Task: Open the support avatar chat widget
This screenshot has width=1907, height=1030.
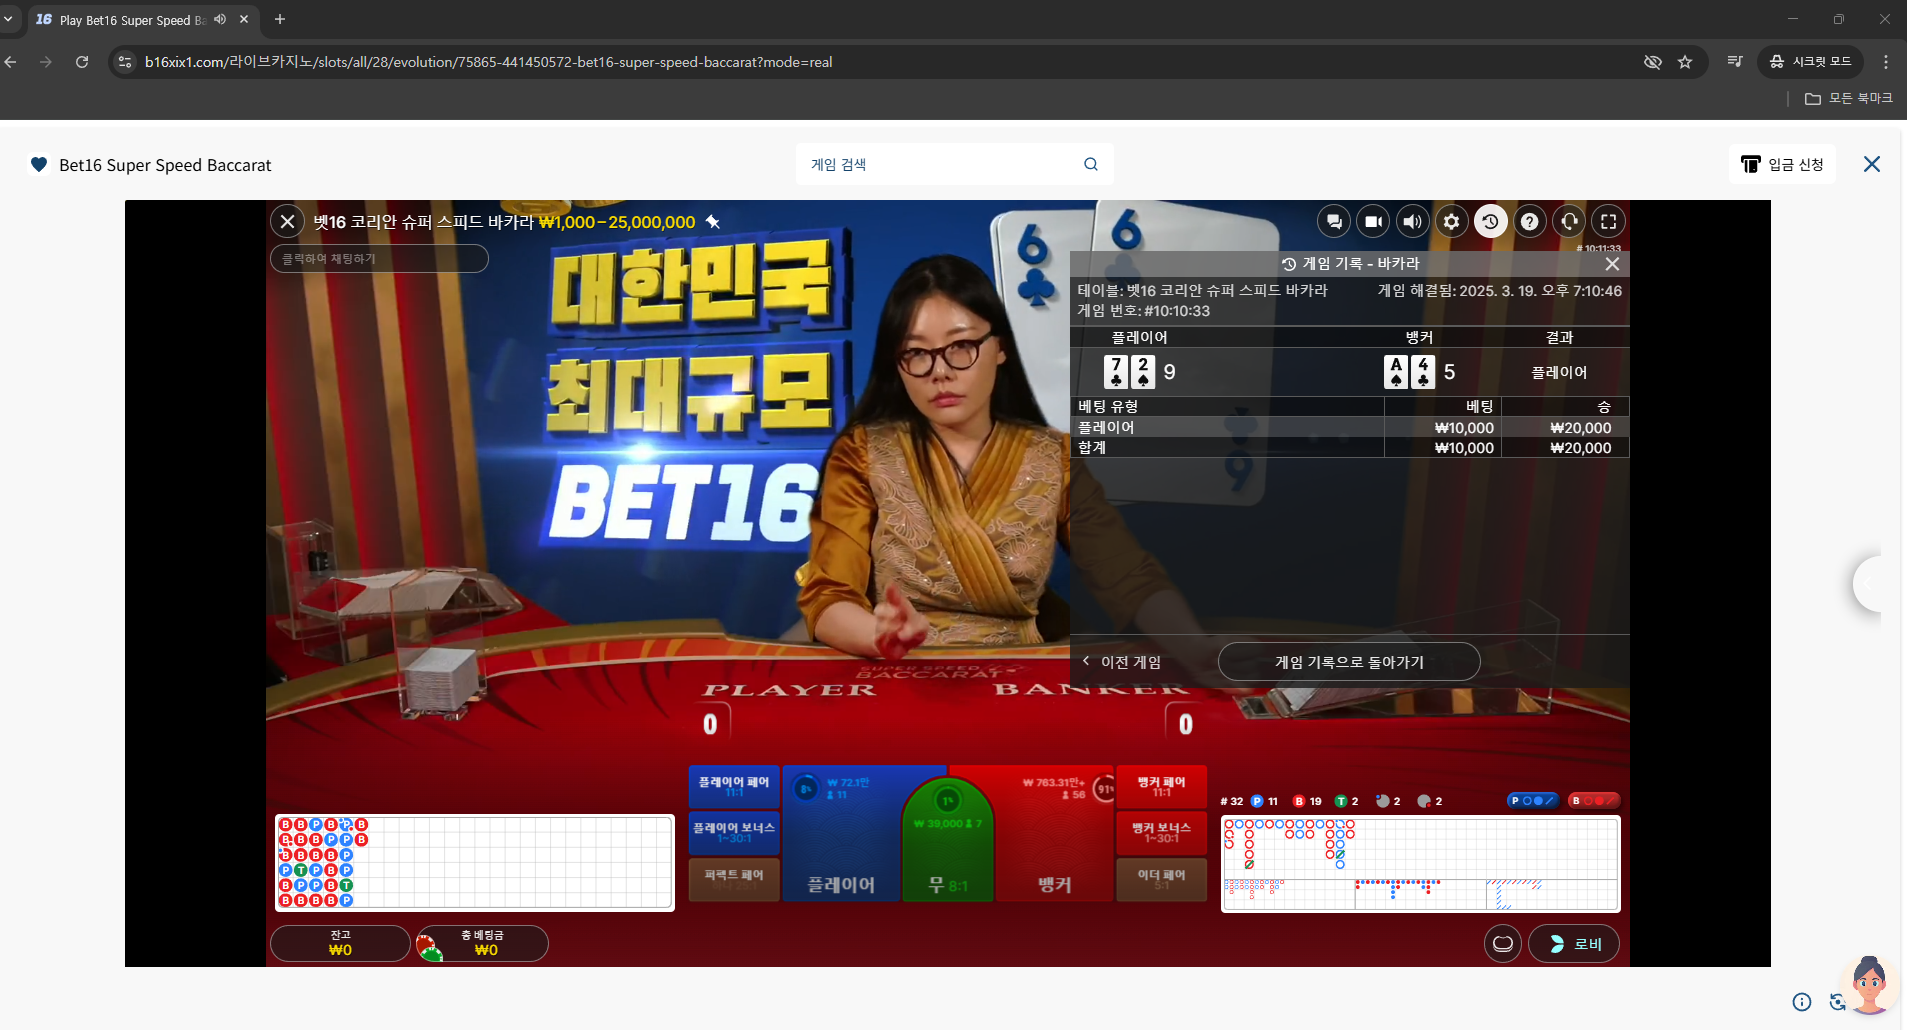Action: coord(1869,984)
